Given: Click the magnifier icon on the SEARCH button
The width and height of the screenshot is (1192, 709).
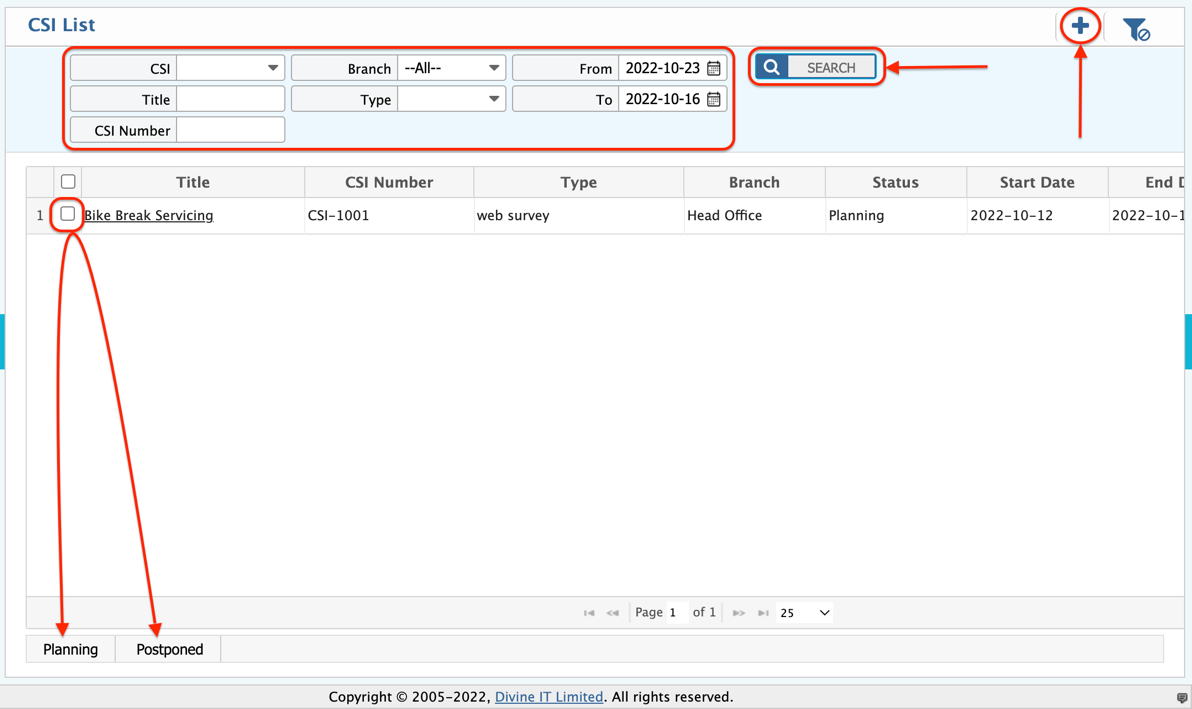Looking at the screenshot, I should [770, 66].
